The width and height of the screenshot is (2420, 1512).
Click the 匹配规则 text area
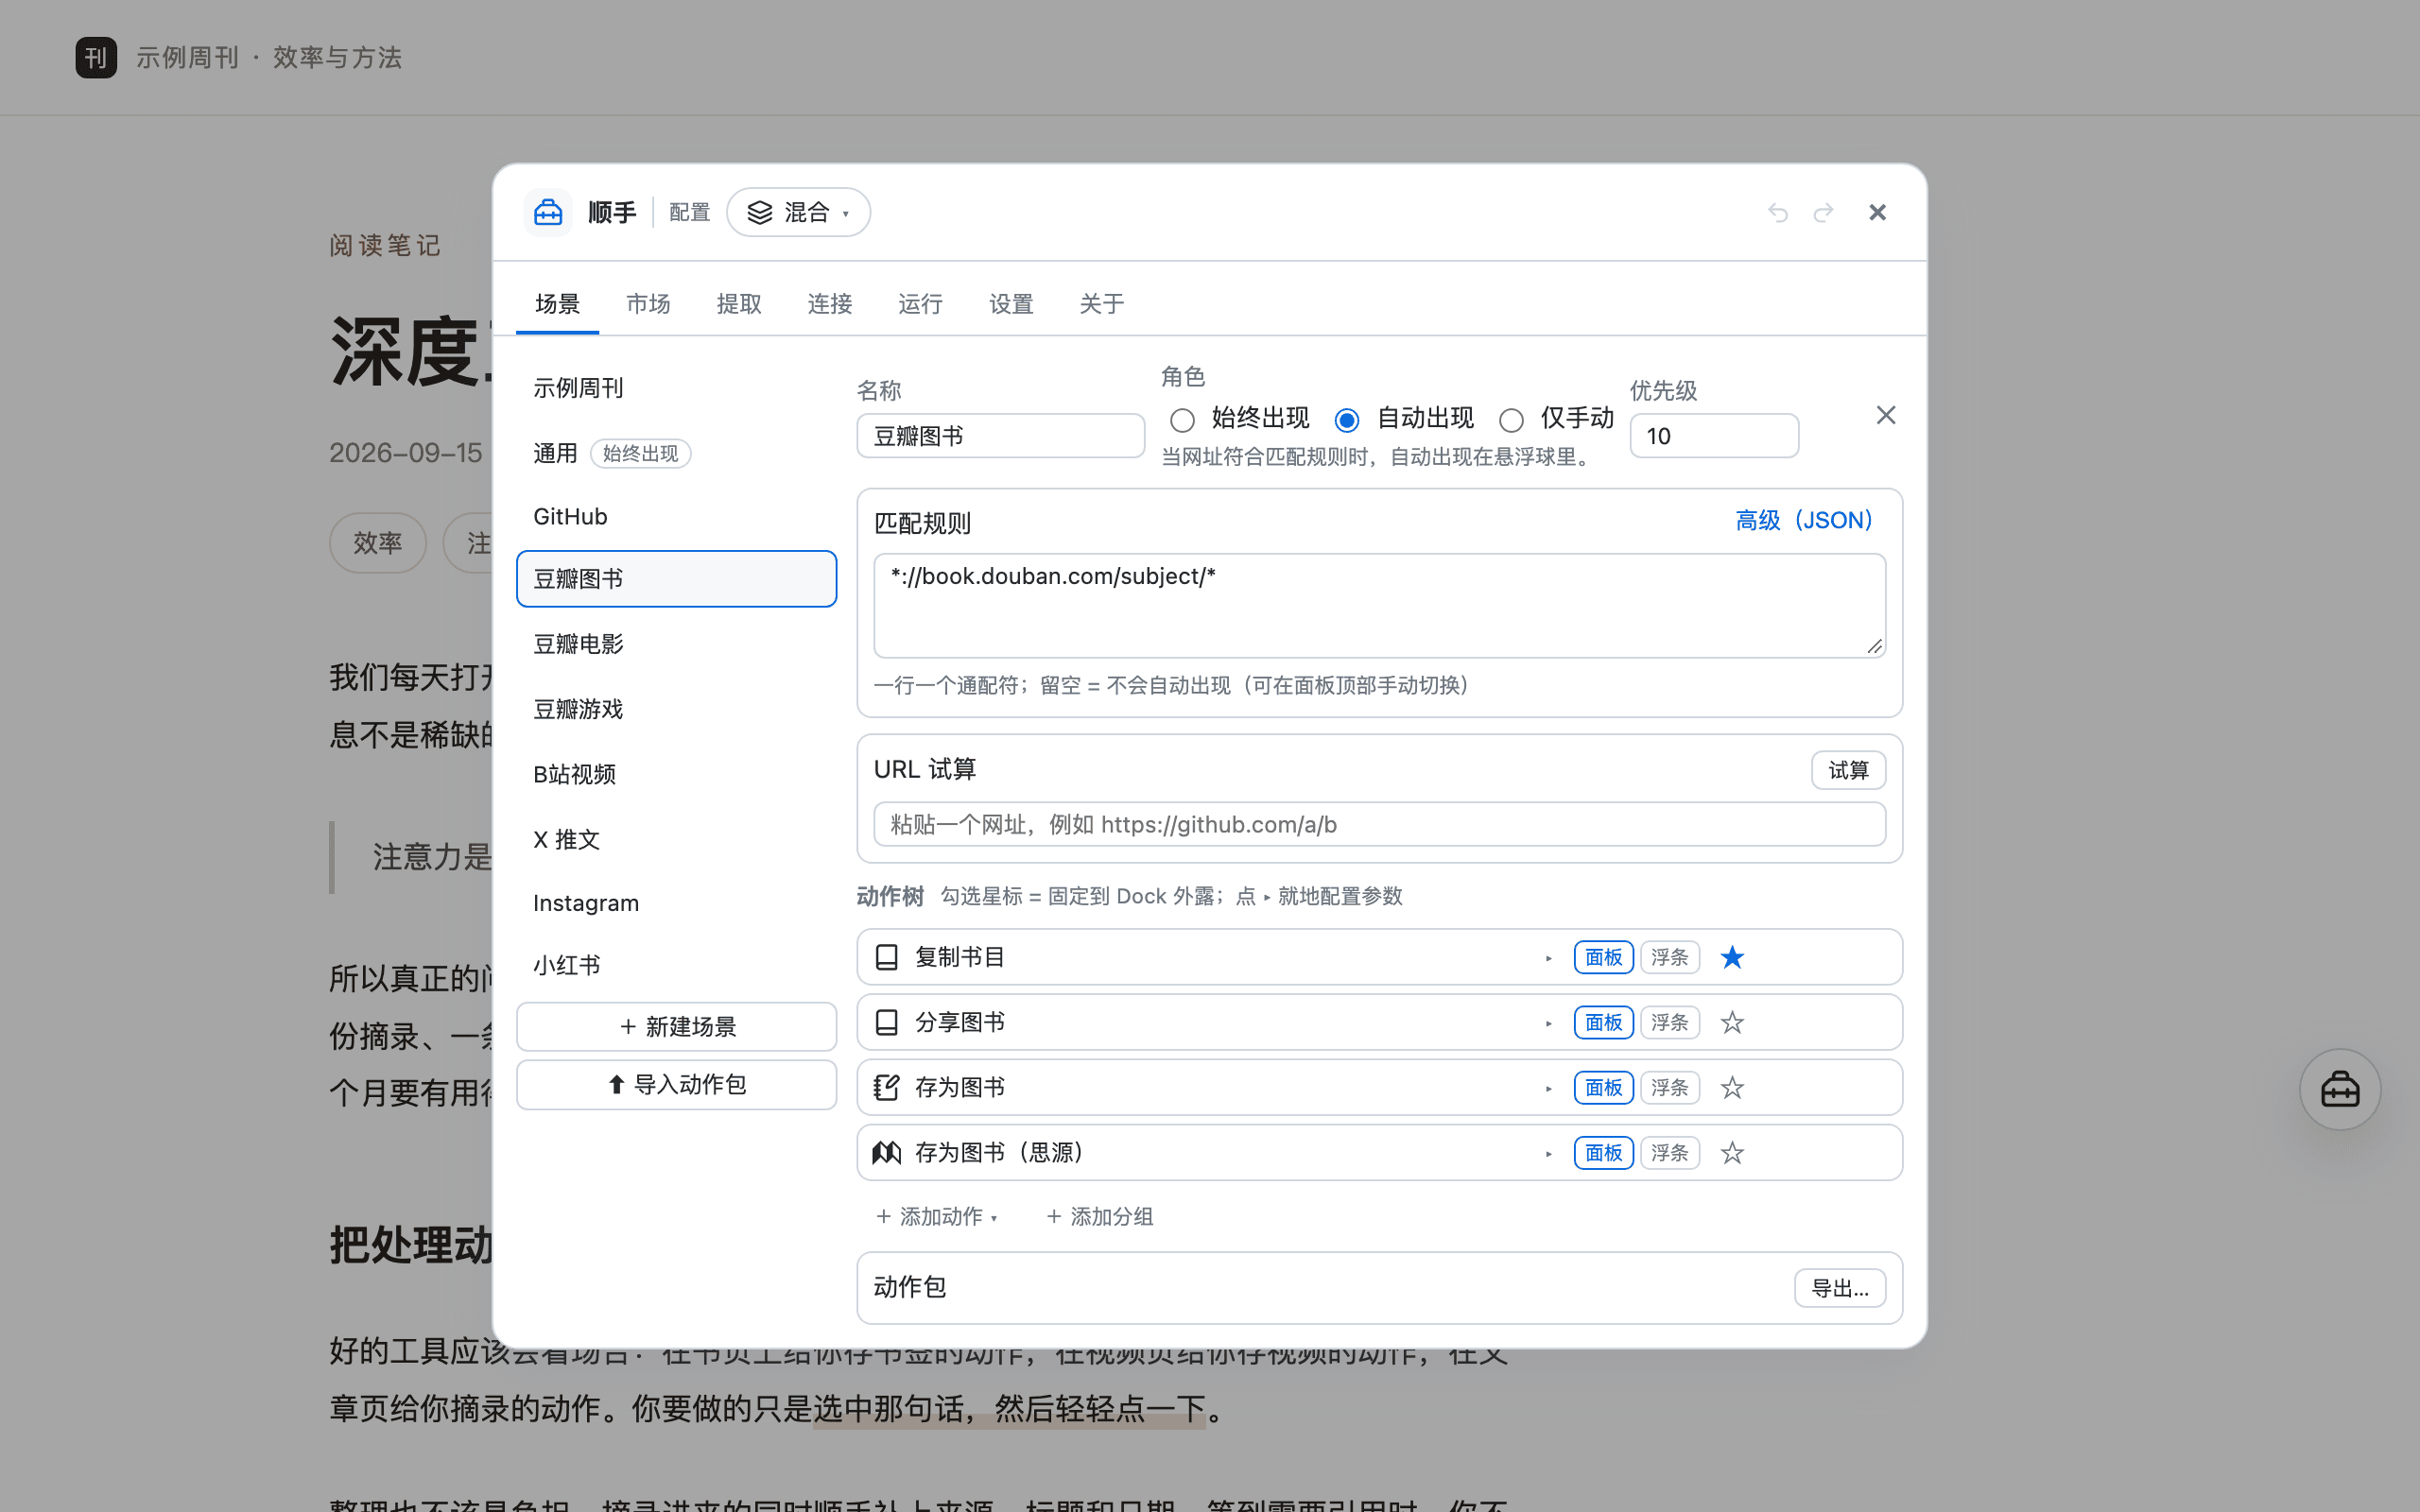click(1379, 606)
